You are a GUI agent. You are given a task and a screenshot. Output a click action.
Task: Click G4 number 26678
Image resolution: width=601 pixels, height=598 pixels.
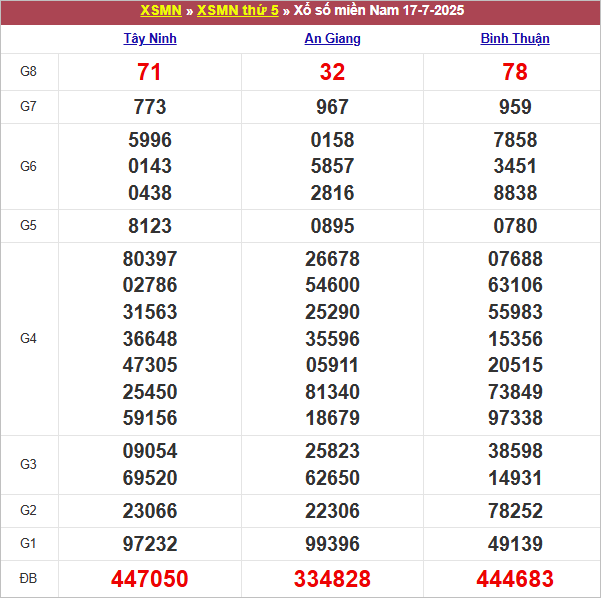pos(332,259)
